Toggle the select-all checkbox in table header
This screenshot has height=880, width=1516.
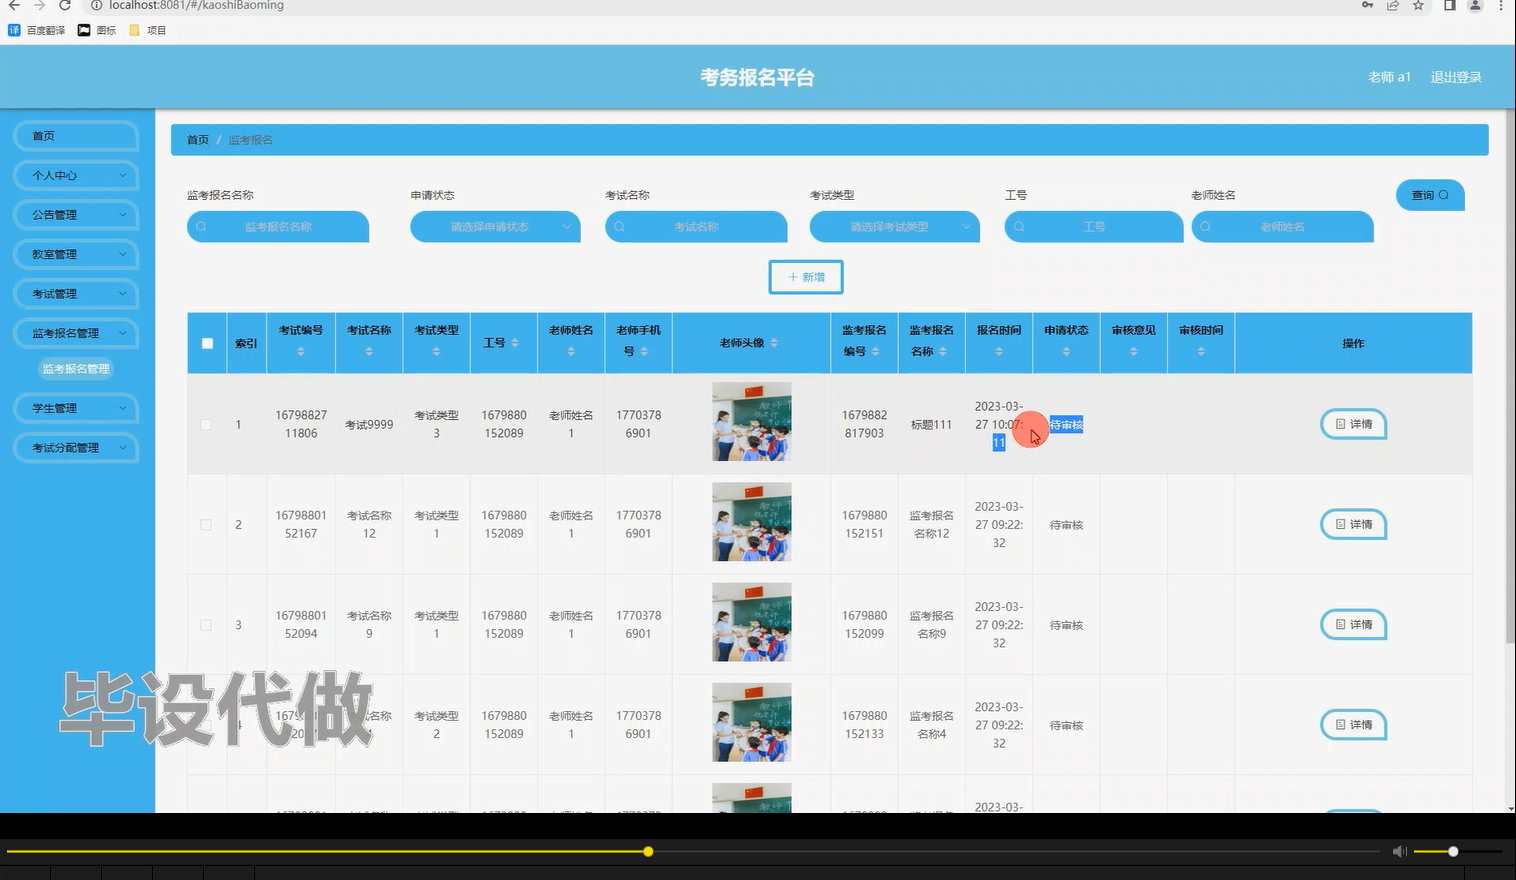coord(206,343)
